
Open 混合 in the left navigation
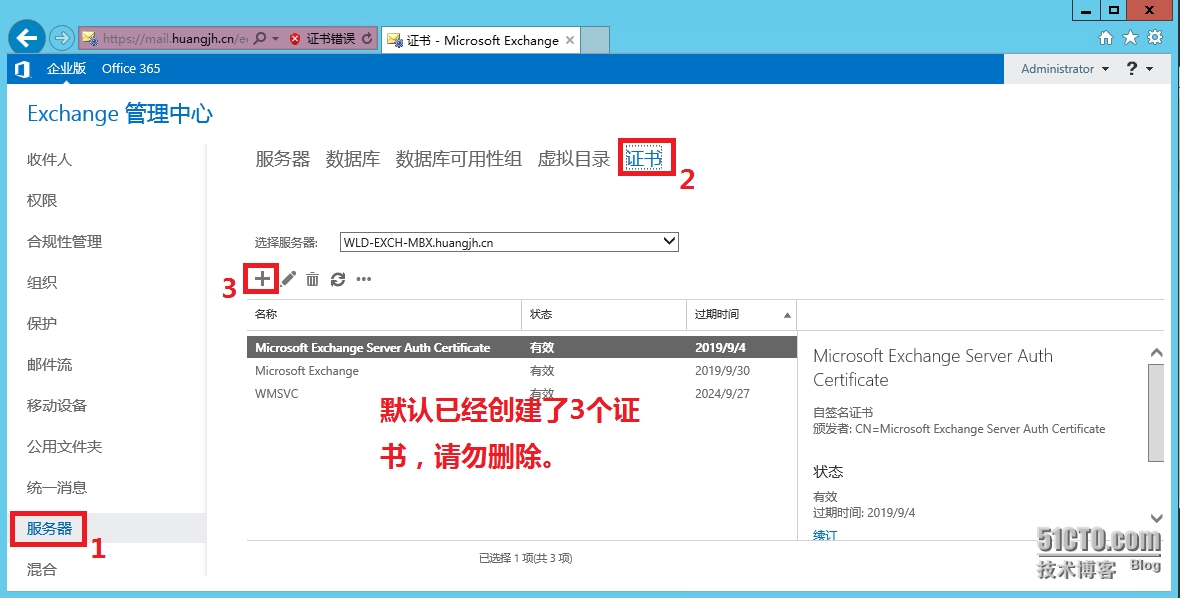(x=42, y=569)
